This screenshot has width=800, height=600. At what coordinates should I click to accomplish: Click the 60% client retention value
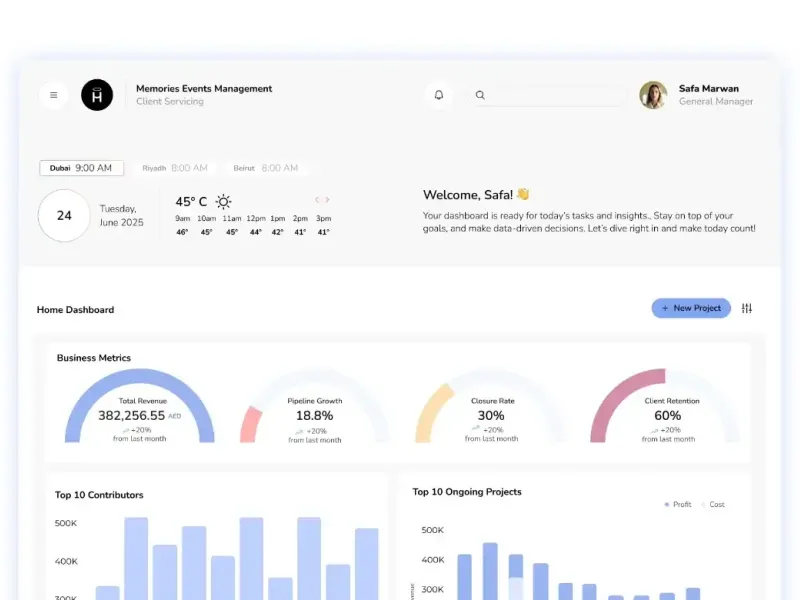coord(667,416)
